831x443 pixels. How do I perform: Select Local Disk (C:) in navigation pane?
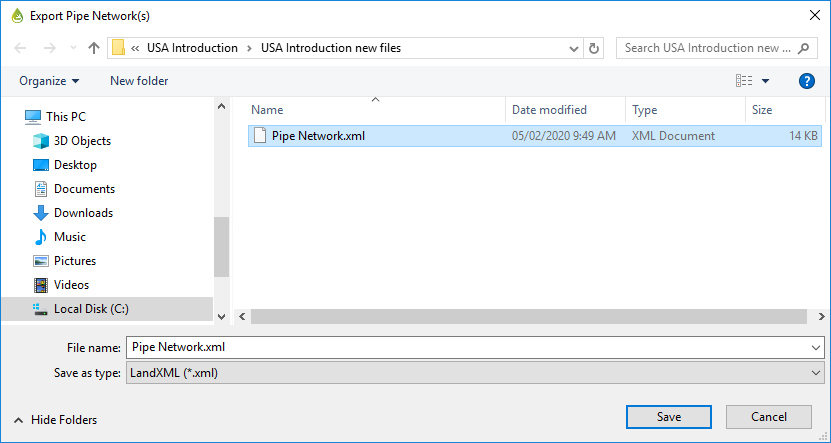91,309
